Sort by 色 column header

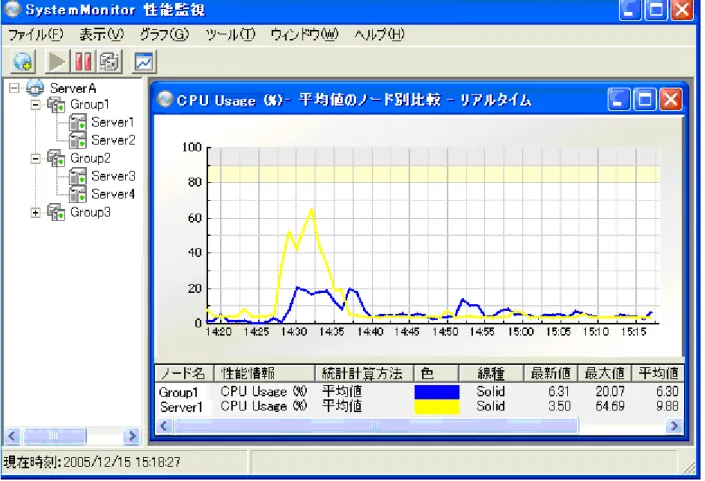pyautogui.click(x=436, y=373)
